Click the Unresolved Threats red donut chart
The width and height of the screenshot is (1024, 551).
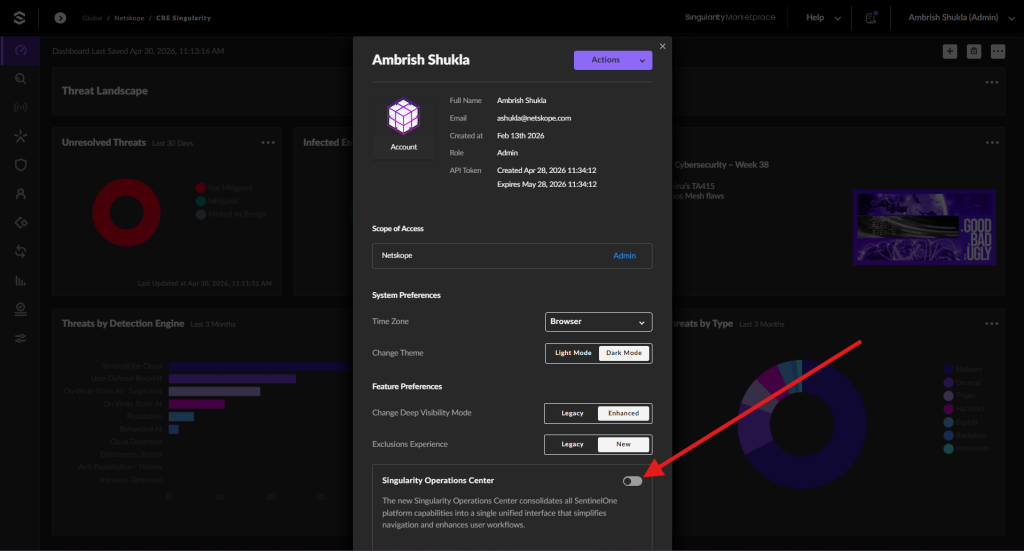point(127,213)
